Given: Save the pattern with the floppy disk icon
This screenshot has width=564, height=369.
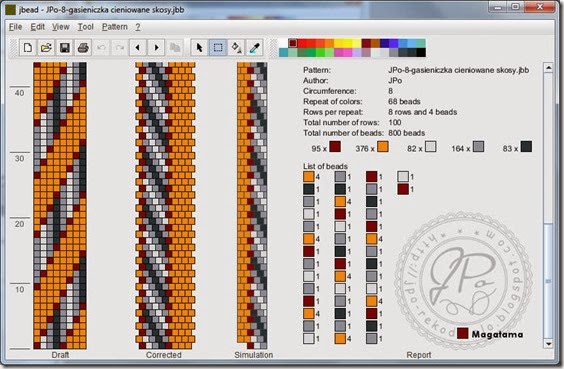Looking at the screenshot, I should tap(65, 47).
